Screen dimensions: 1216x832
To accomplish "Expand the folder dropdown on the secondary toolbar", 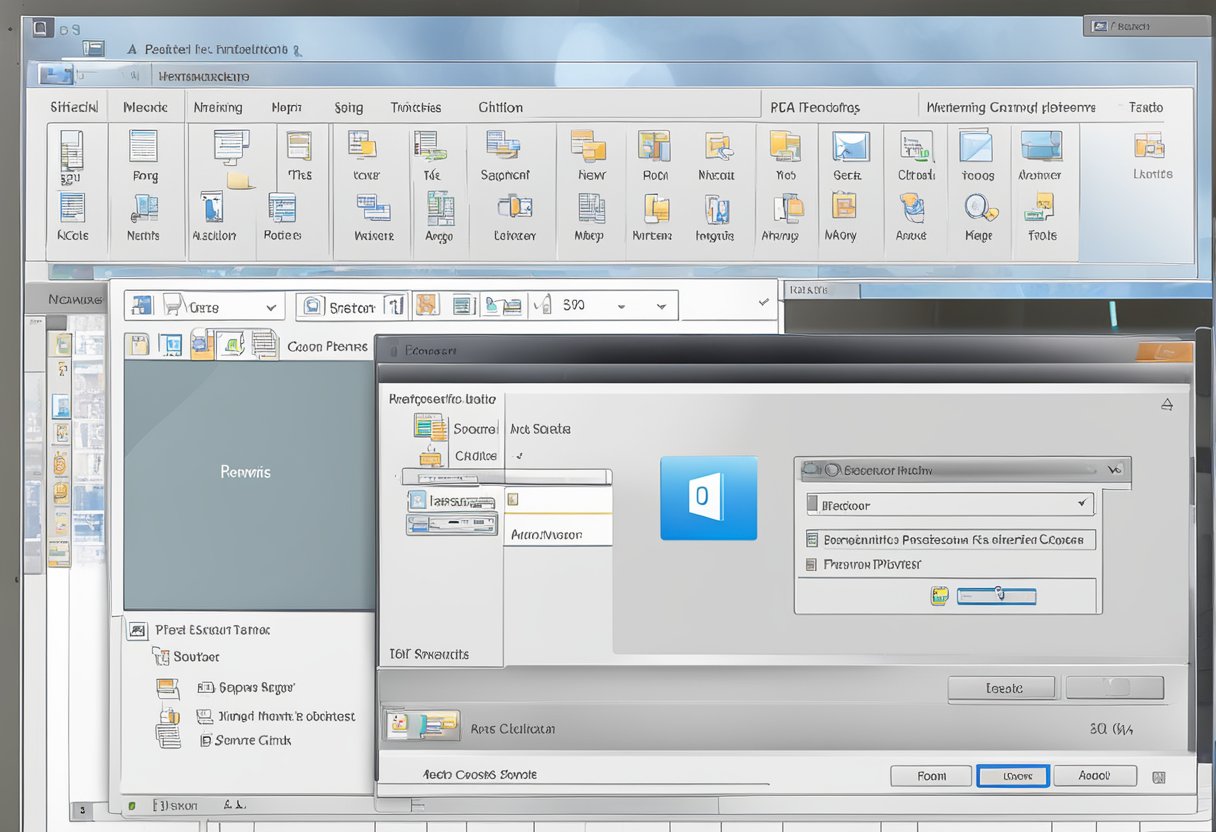I will [270, 306].
